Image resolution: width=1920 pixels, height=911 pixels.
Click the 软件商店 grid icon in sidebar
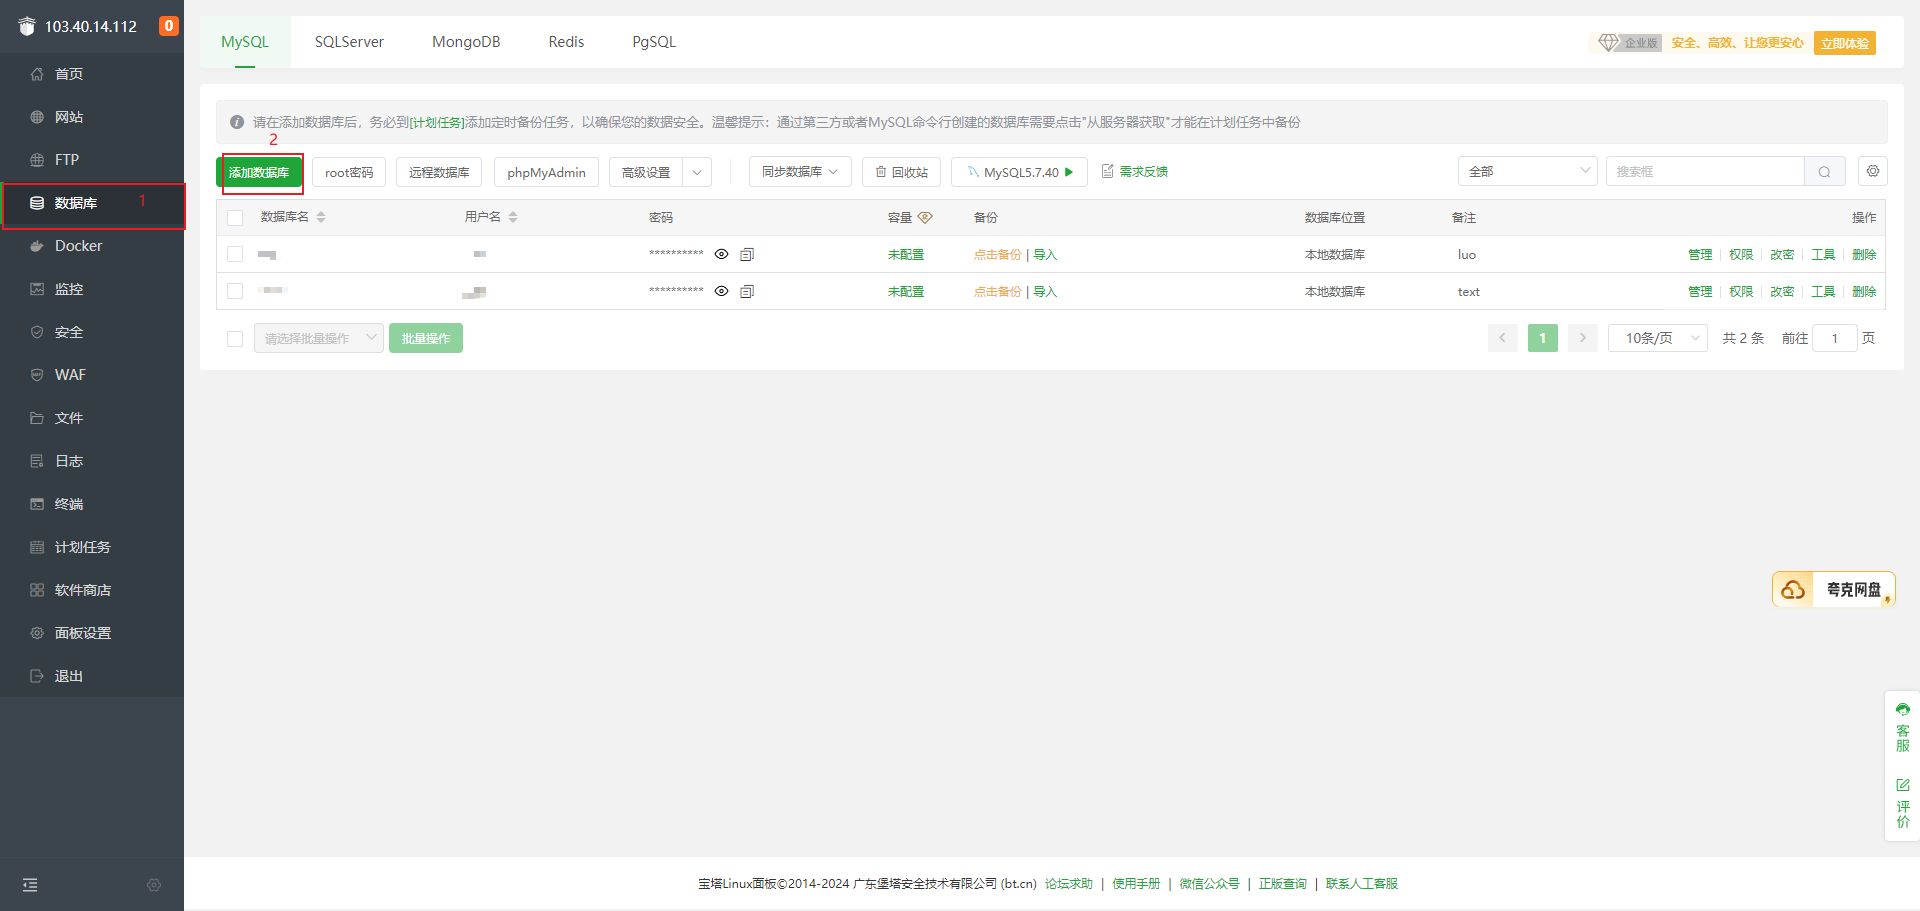(37, 590)
